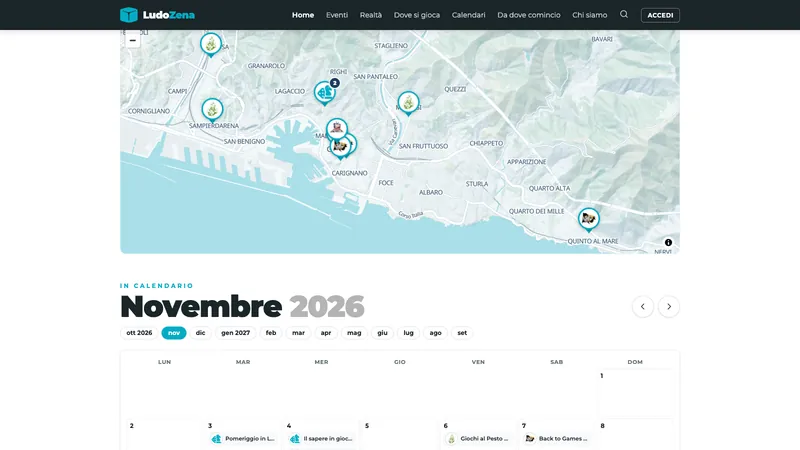Select the marker at Quinto al Mare
The height and width of the screenshot is (450, 800).
point(589,219)
